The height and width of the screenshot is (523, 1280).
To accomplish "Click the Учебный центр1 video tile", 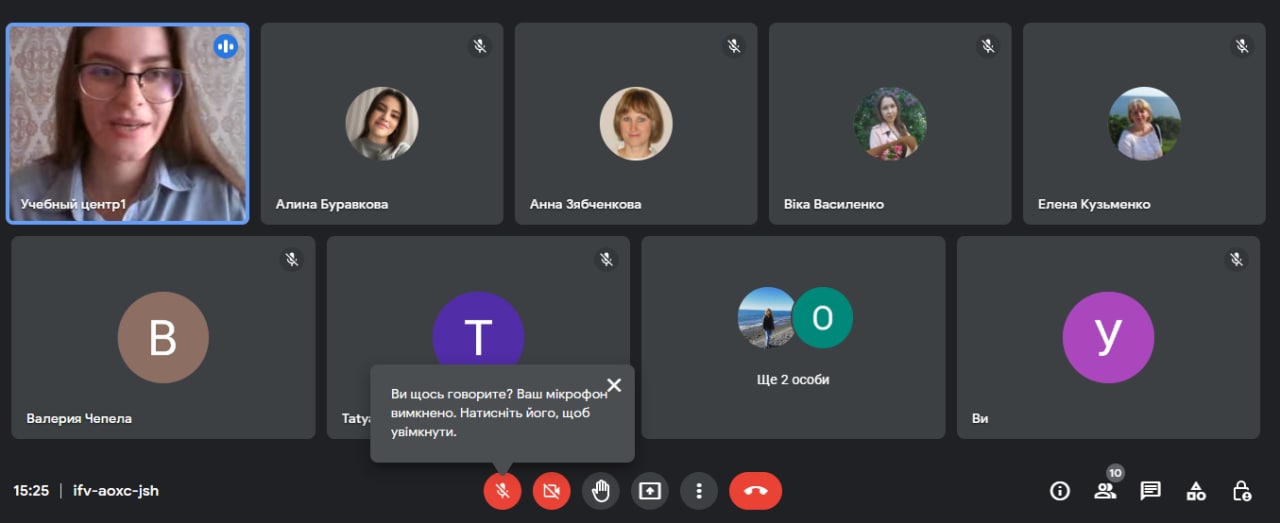I will (127, 123).
